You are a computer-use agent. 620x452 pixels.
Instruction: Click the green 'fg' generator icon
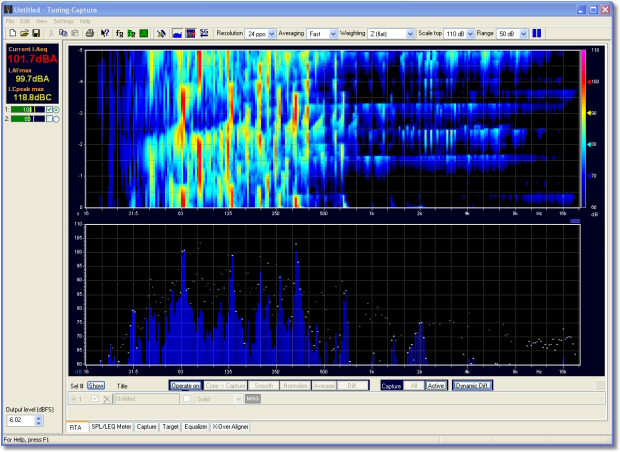tap(131, 34)
